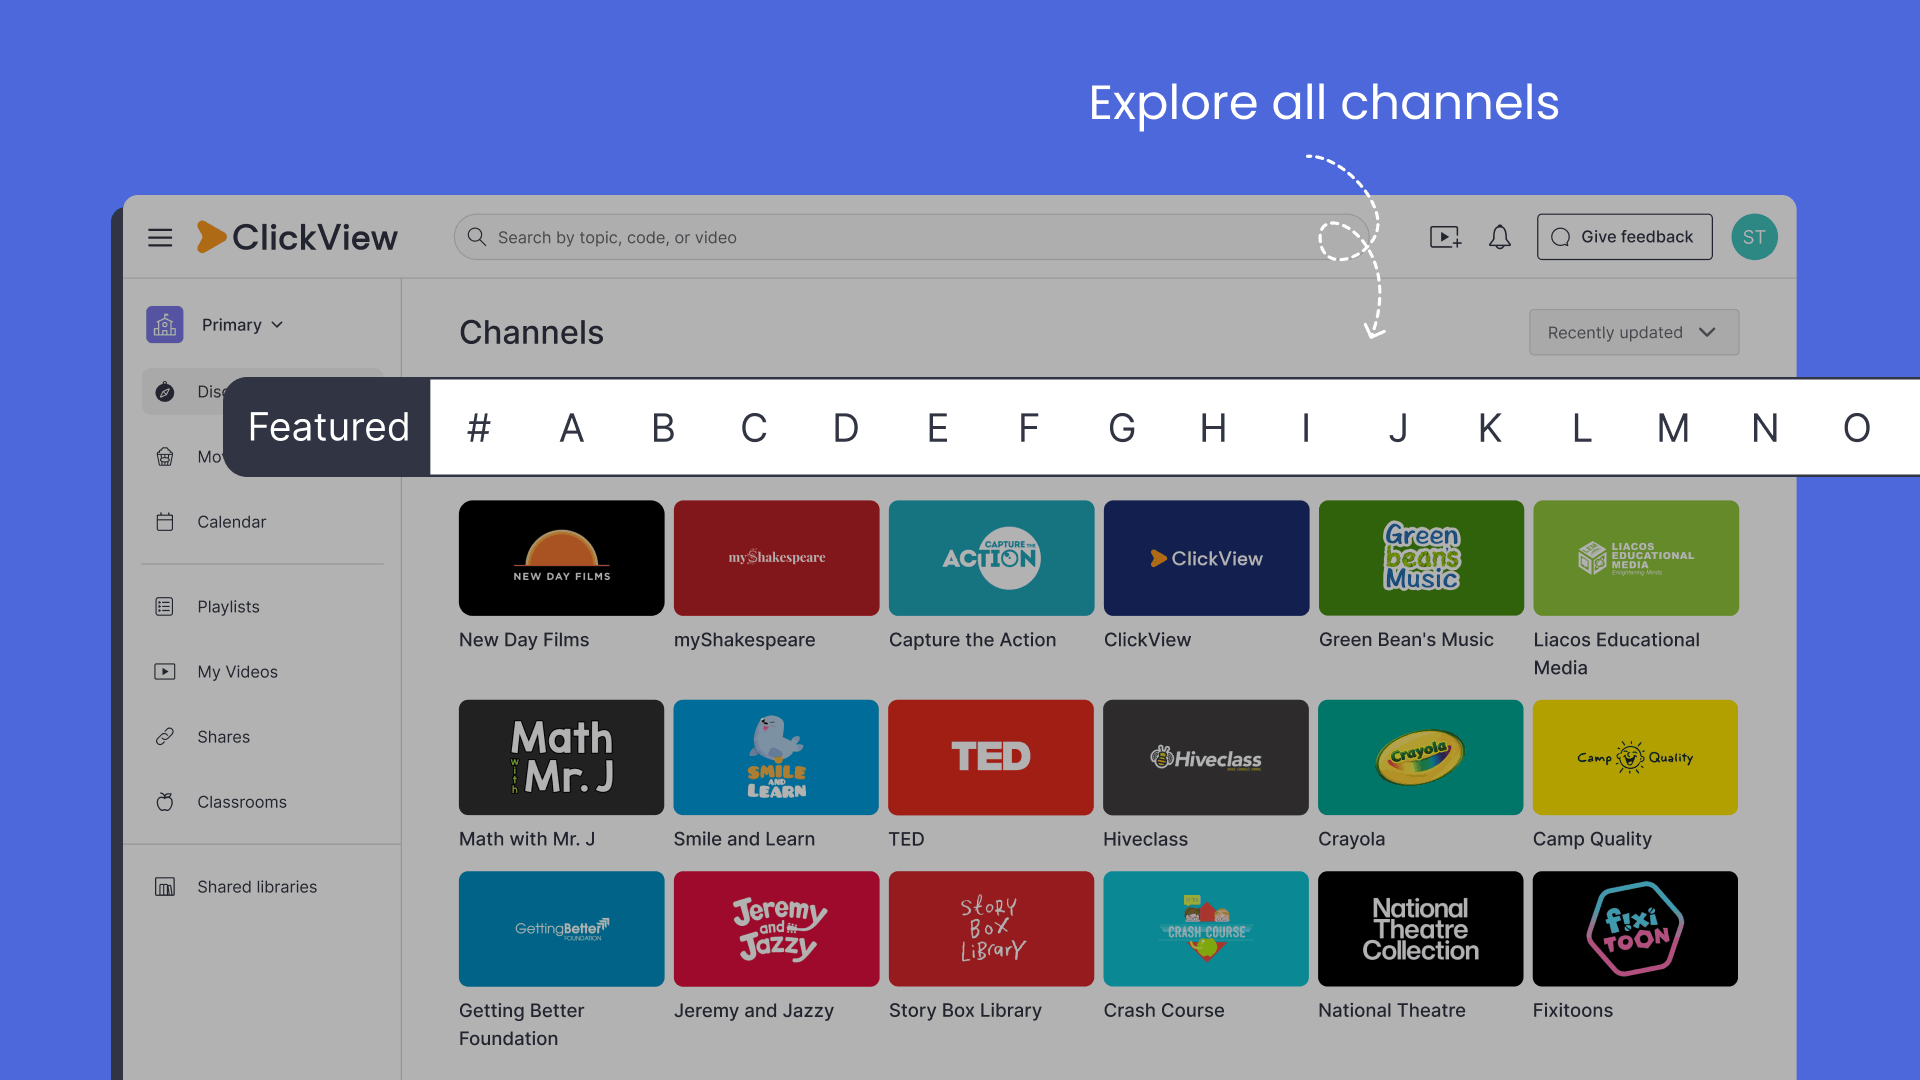Open the ST user avatar menu
Viewport: 1920px width, 1080px height.
click(1754, 237)
